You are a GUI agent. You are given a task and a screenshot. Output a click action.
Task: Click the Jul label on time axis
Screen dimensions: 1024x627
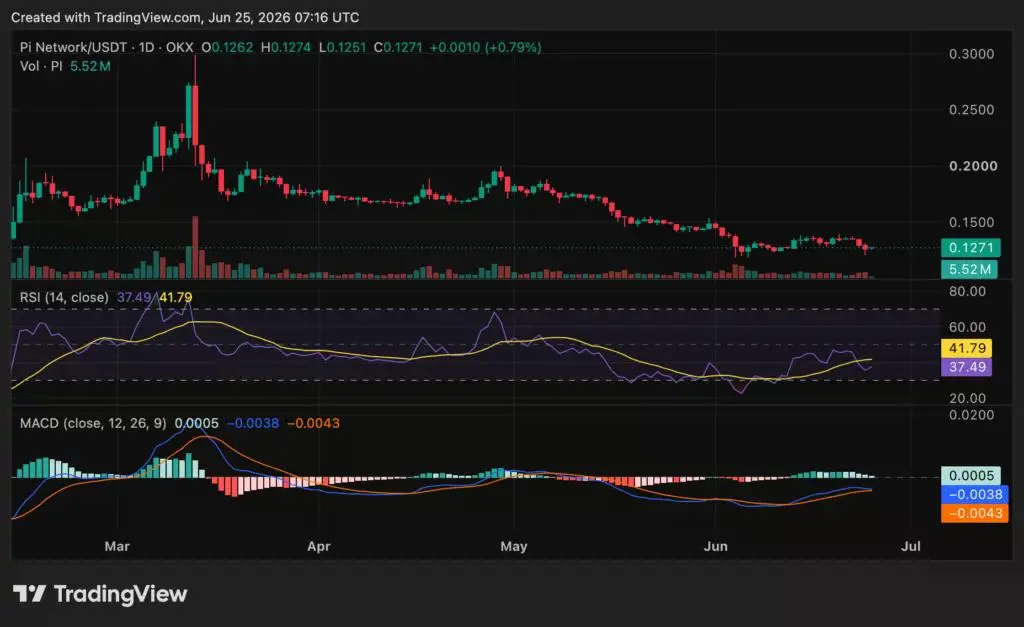click(x=911, y=547)
